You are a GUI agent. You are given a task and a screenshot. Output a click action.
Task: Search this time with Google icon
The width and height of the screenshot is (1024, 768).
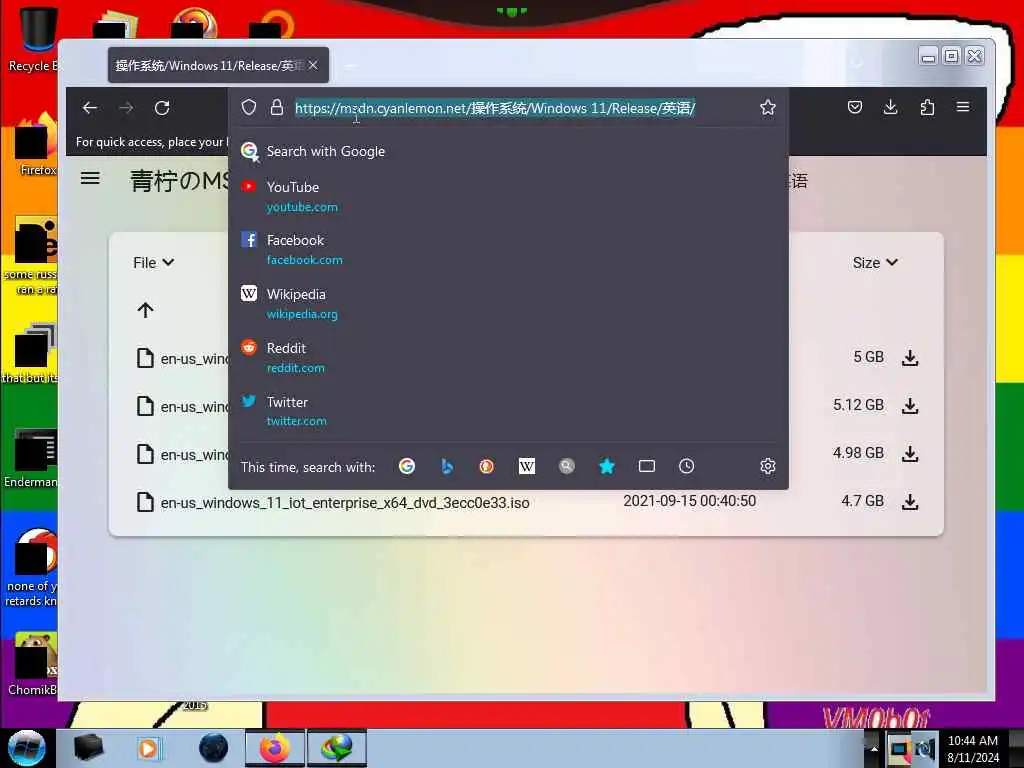[407, 466]
